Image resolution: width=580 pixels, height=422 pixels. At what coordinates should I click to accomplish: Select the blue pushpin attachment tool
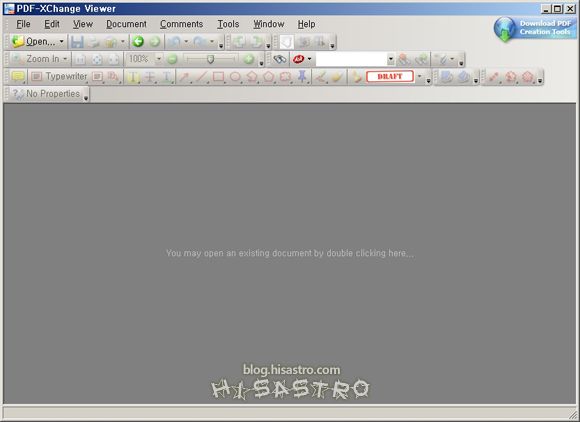pyautogui.click(x=302, y=77)
